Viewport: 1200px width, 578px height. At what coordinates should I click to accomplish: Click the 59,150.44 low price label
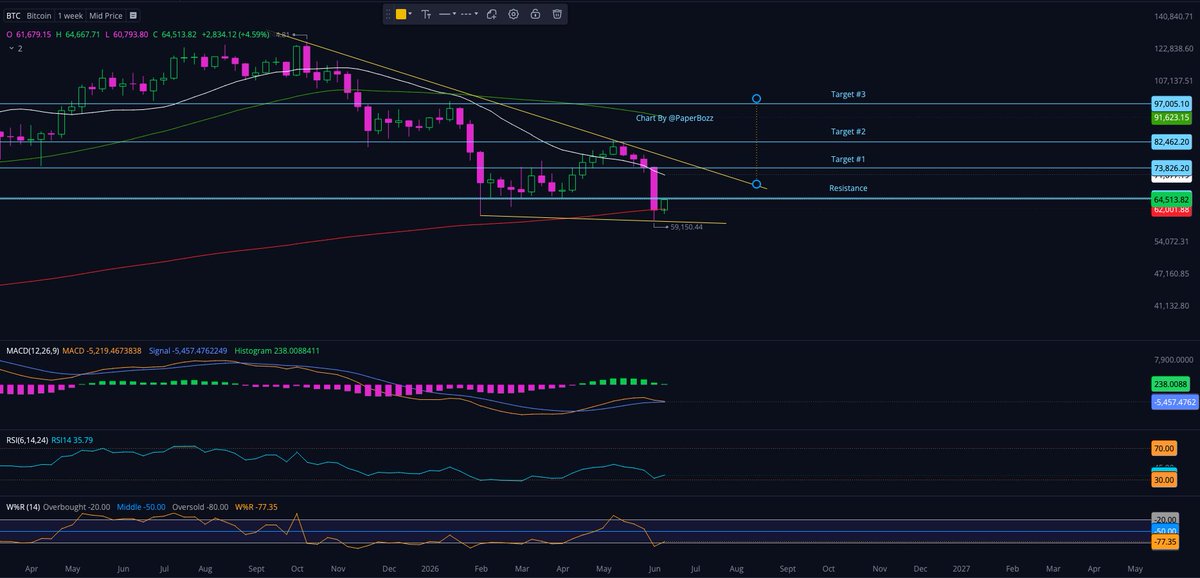[x=687, y=227]
